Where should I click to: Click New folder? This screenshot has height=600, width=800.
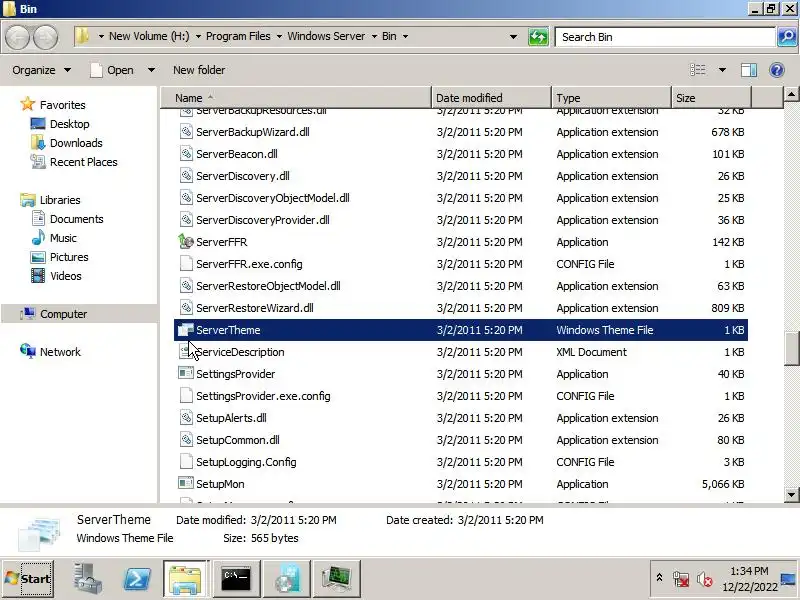[199, 70]
